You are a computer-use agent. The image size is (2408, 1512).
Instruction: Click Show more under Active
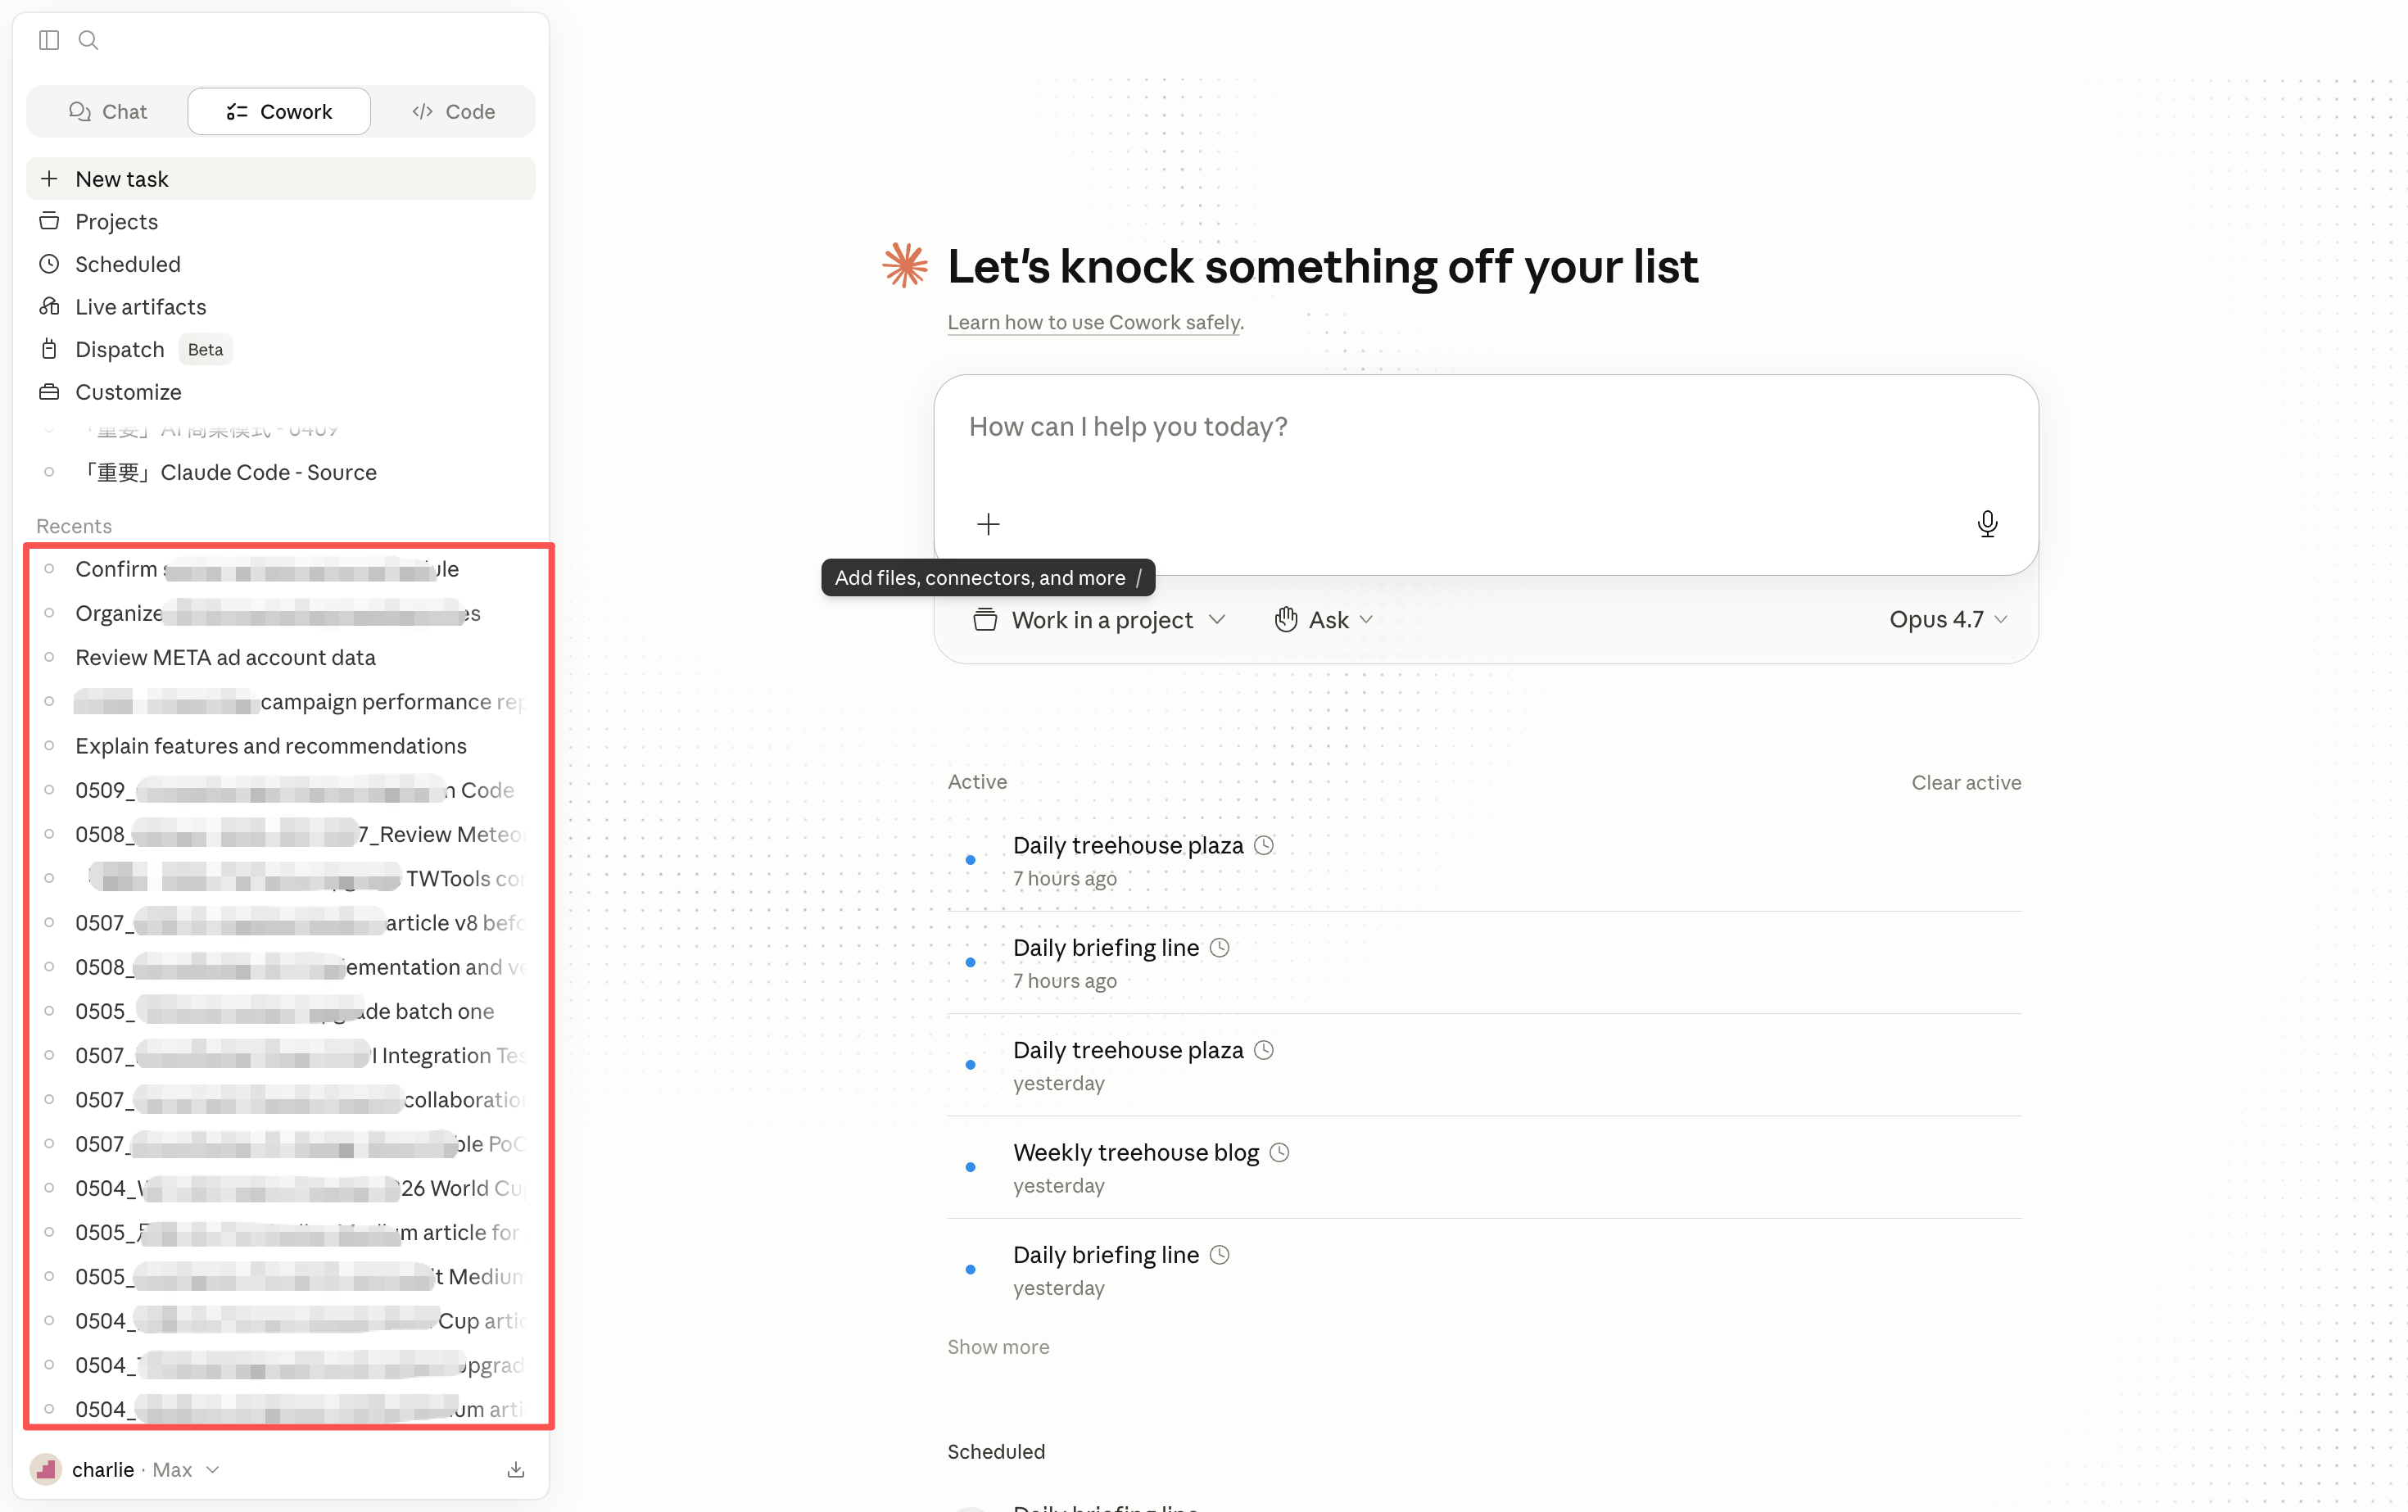point(998,1347)
